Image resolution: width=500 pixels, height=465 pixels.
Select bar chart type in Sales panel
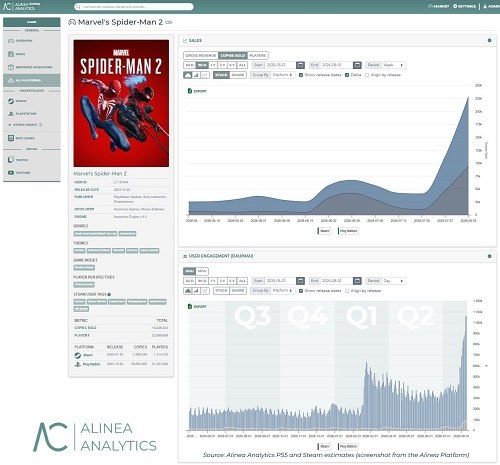point(196,75)
